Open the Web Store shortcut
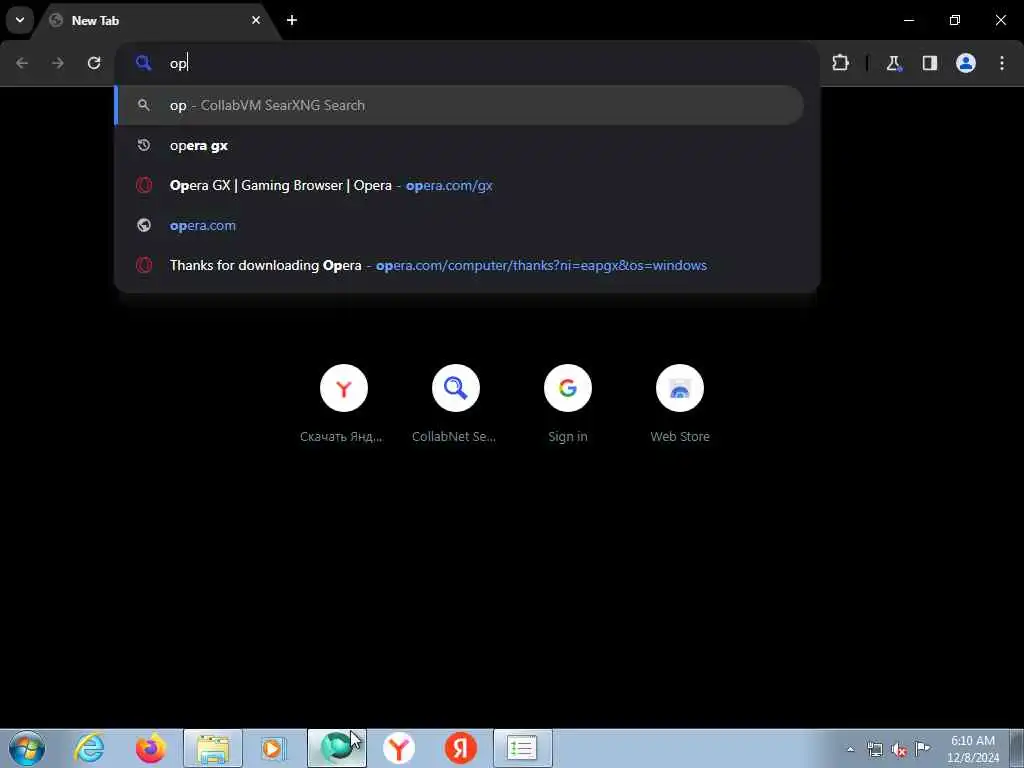The image size is (1024, 768). coord(680,404)
